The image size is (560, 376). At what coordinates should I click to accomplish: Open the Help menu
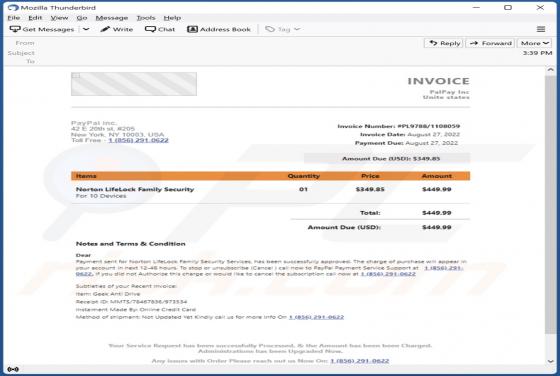[x=172, y=18]
